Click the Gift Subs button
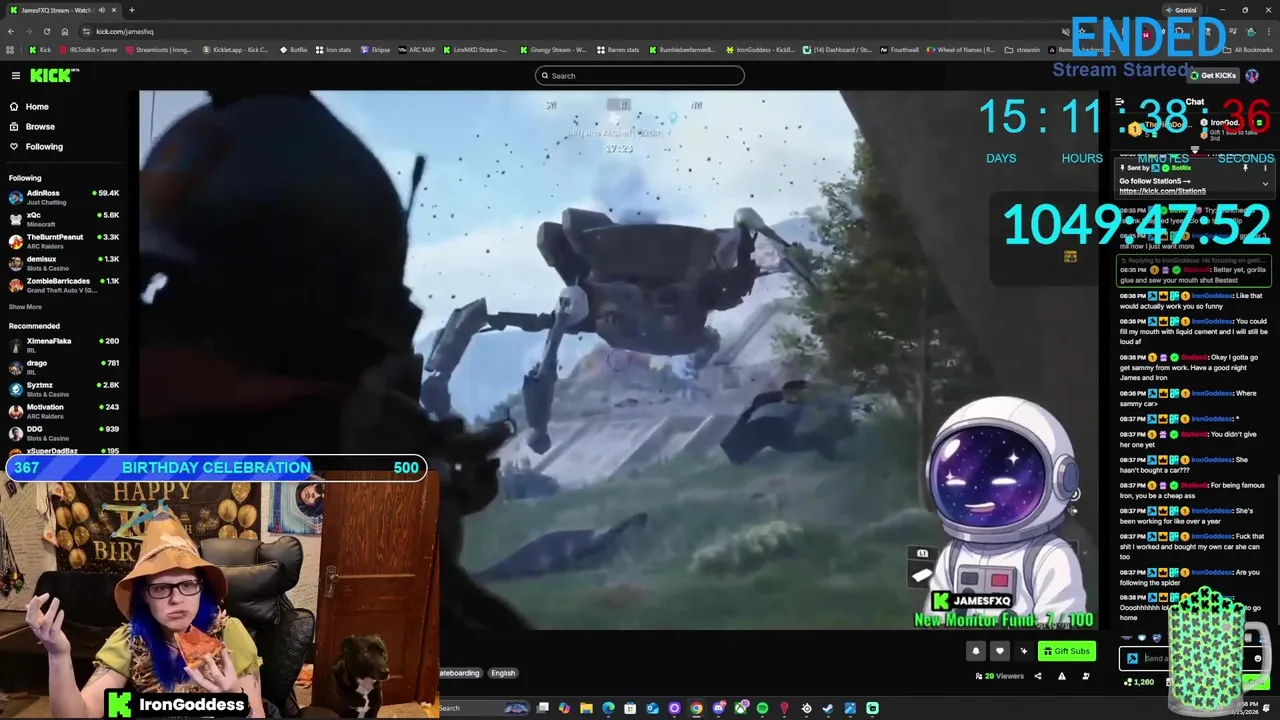 pos(1066,651)
